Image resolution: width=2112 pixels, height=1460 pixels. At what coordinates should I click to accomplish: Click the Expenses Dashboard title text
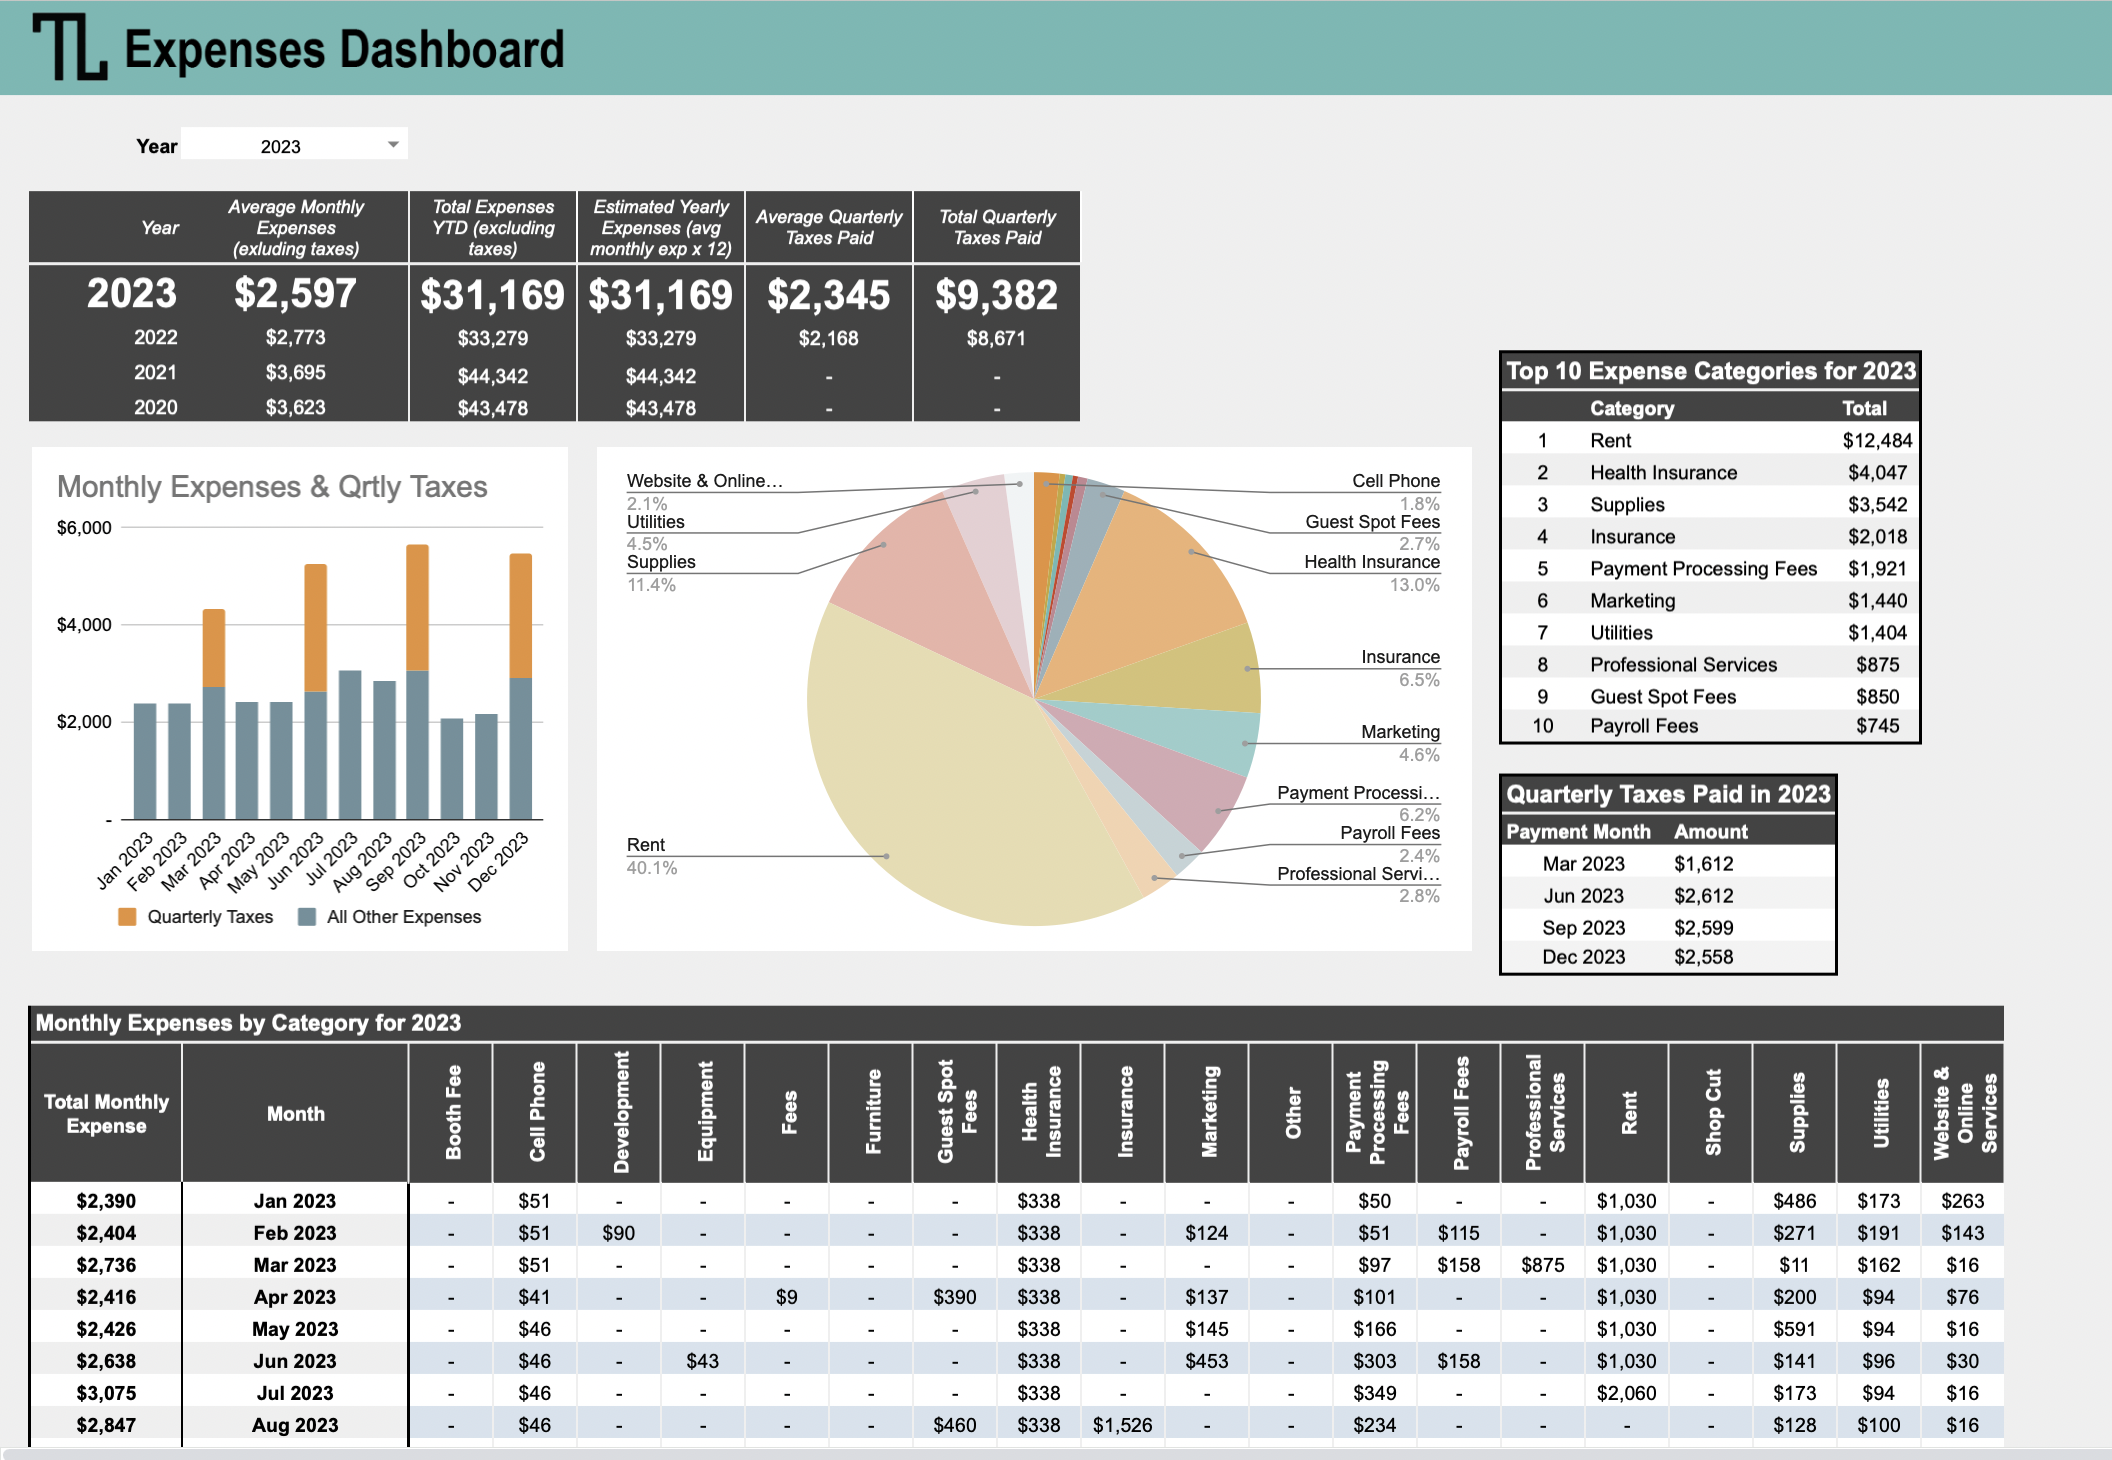click(x=344, y=49)
